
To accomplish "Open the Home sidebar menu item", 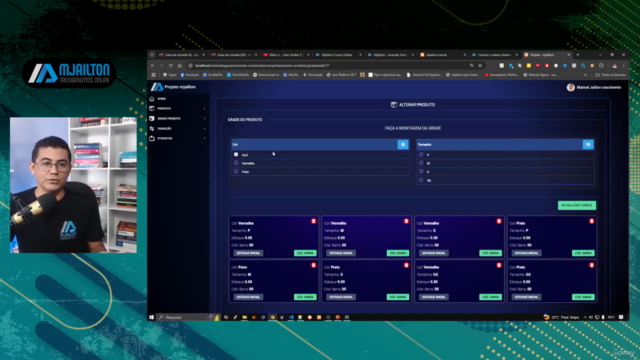I will tap(178, 99).
